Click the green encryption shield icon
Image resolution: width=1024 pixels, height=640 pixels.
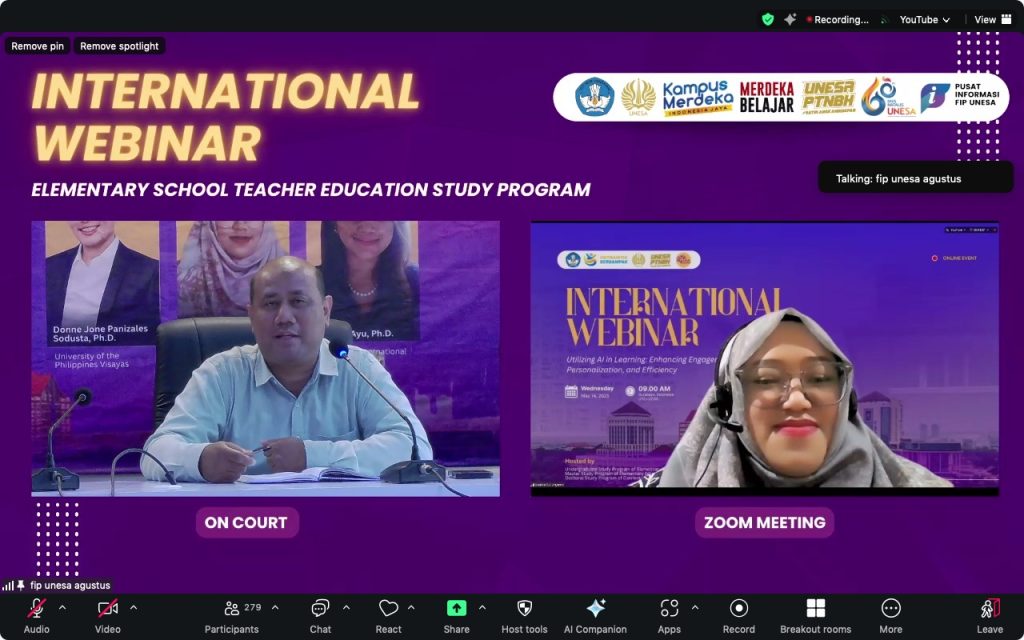pos(767,19)
